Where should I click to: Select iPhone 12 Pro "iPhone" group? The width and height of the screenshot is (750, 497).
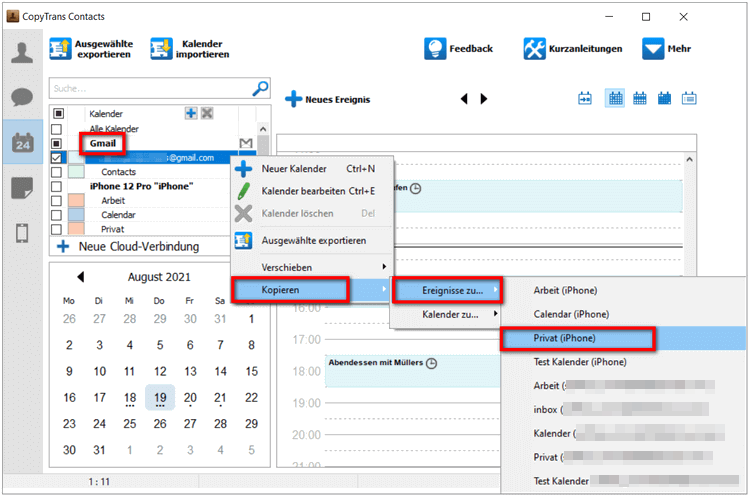click(142, 186)
